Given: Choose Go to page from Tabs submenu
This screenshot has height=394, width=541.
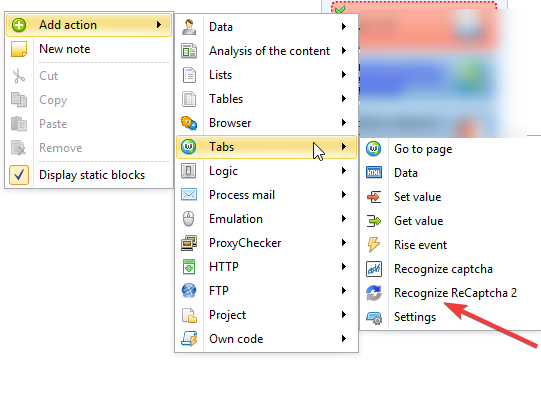Looking at the screenshot, I should tap(423, 149).
